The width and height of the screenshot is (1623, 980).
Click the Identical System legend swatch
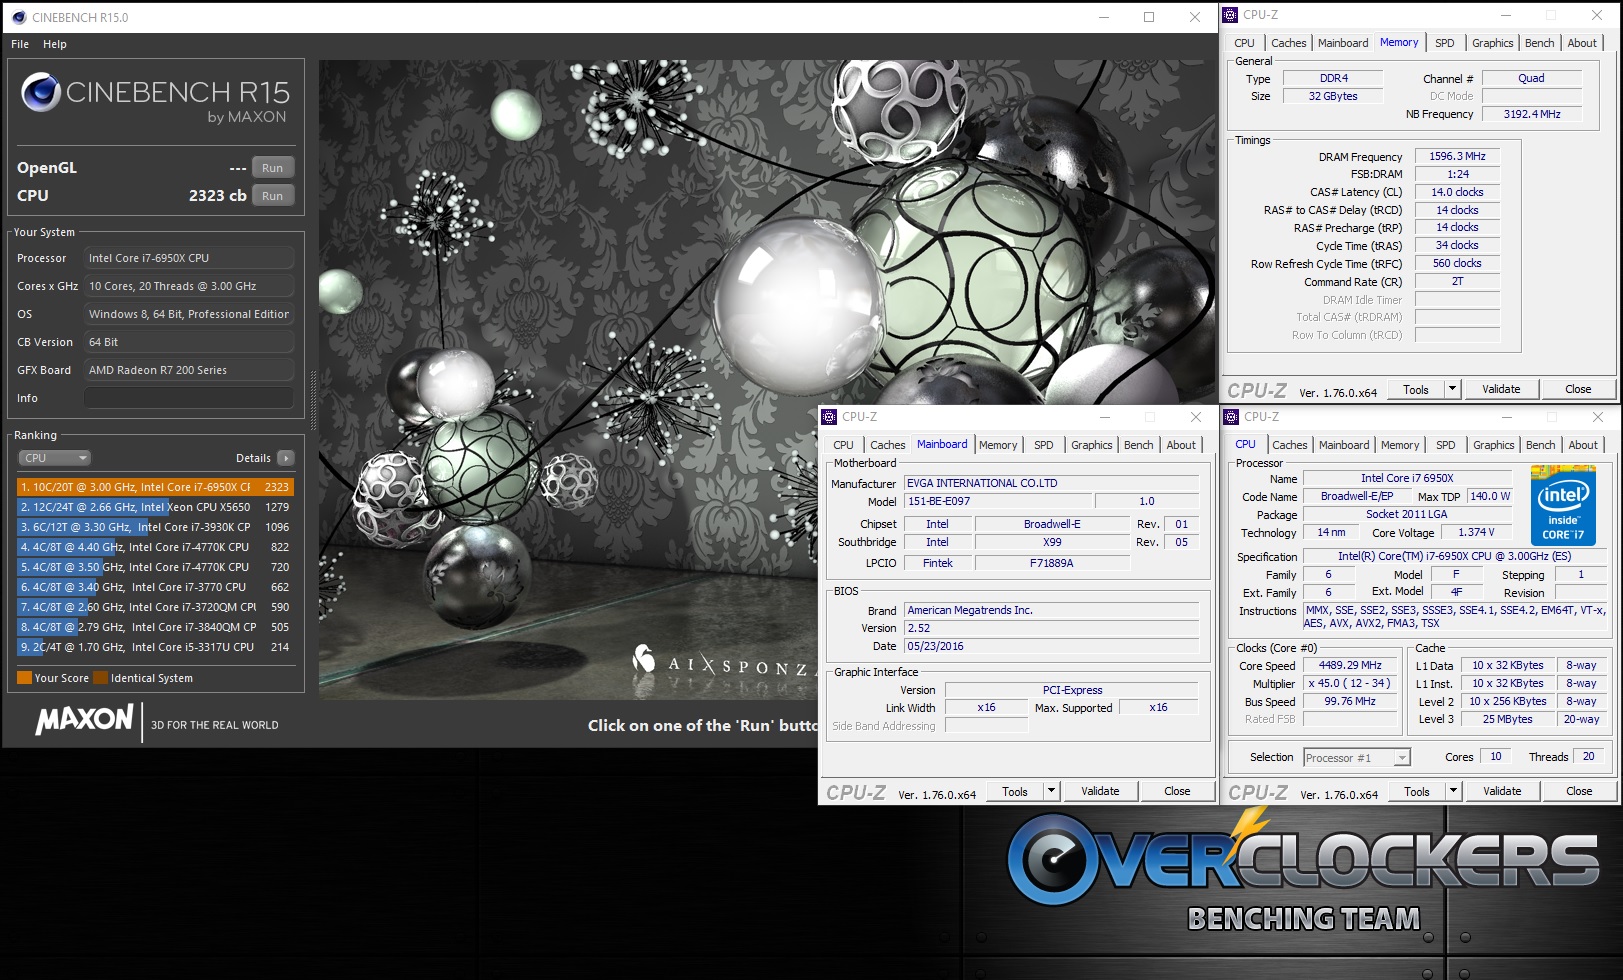pos(100,678)
